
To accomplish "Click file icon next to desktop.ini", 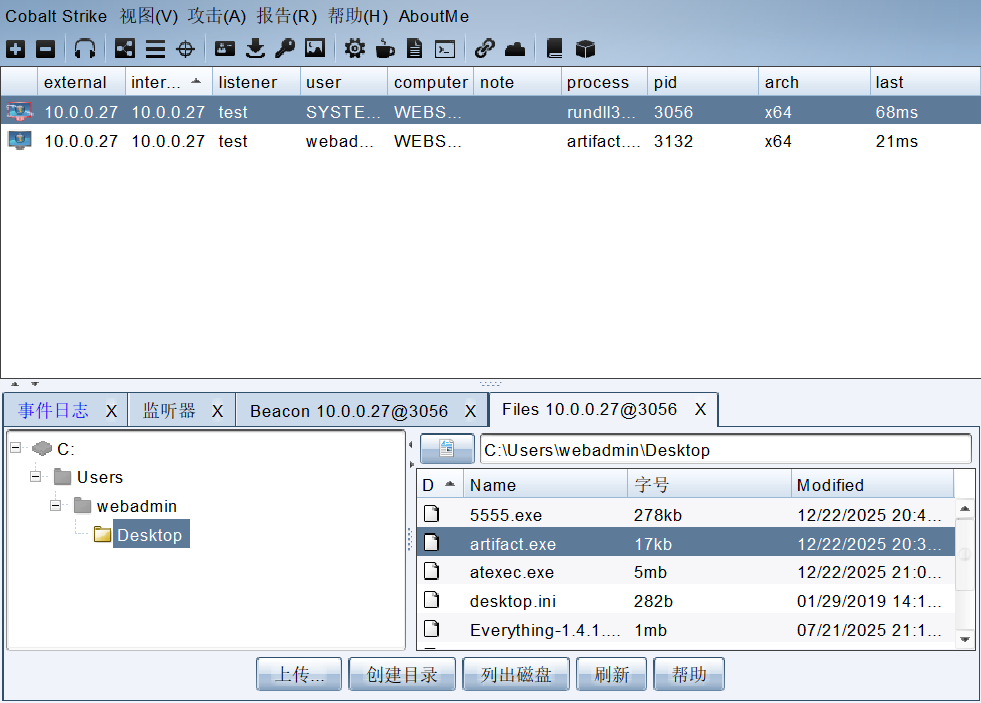I will tap(431, 600).
